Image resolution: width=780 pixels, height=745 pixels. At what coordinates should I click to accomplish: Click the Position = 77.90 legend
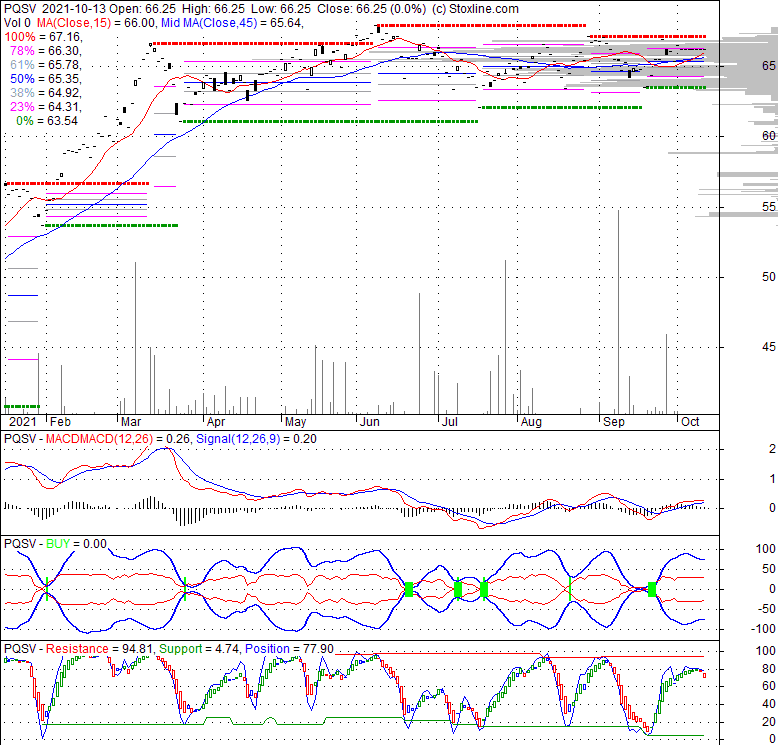pyautogui.click(x=289, y=649)
